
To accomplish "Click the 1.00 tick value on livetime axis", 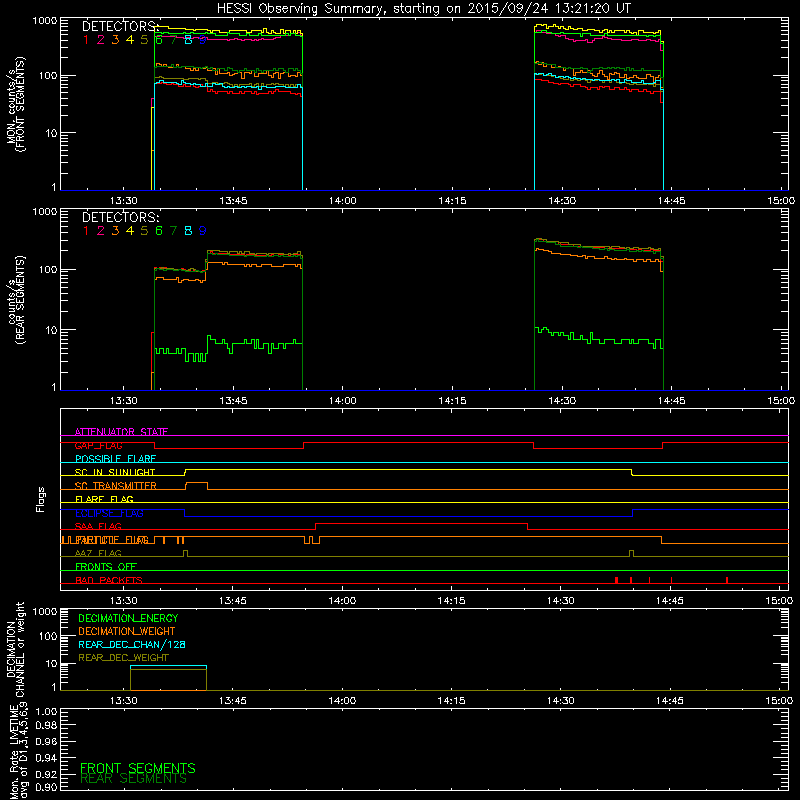I will click(44, 711).
